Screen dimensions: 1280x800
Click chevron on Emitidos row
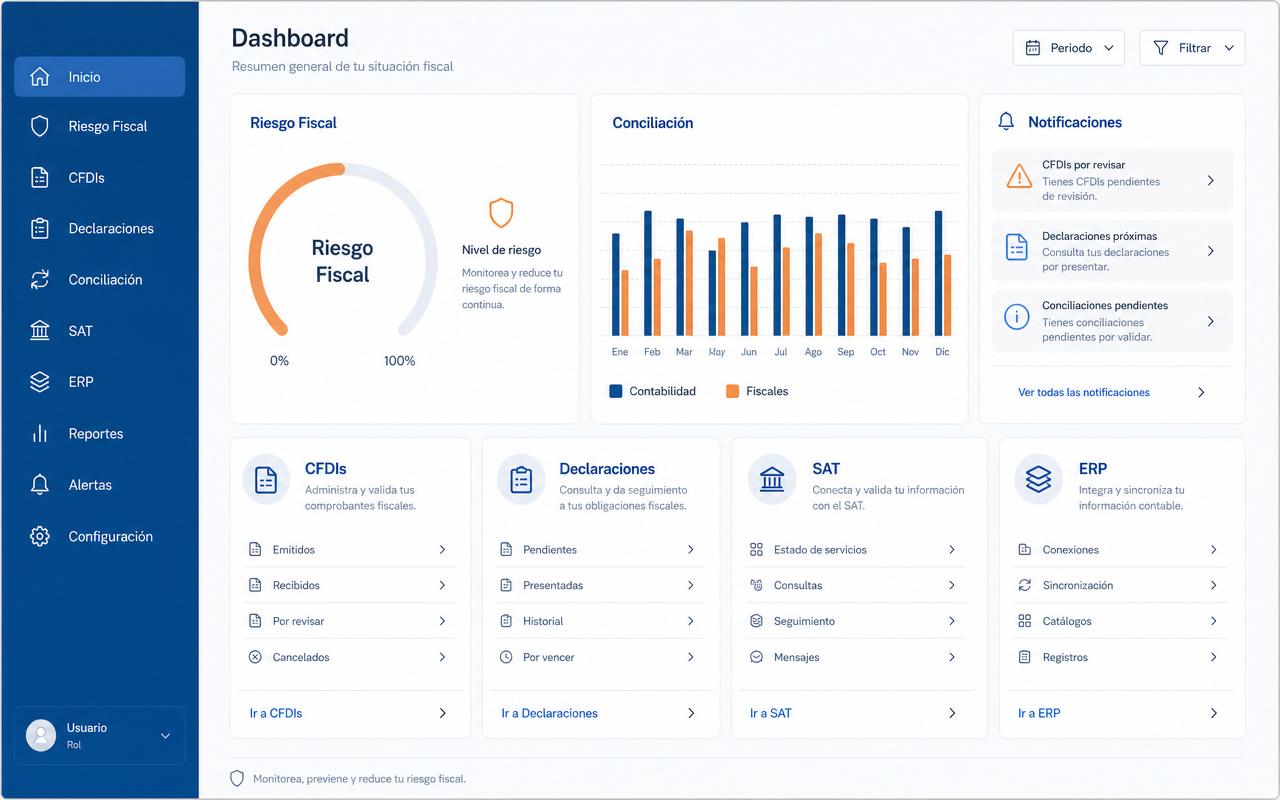click(442, 550)
